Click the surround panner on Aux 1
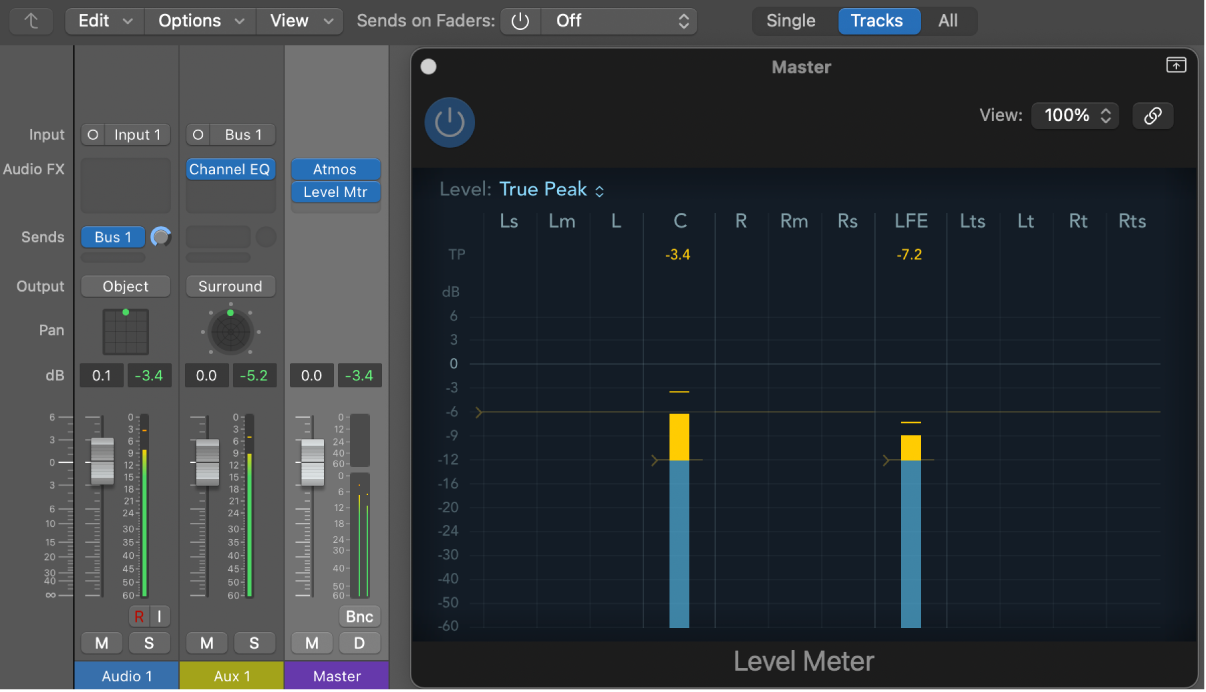Screen dimensions: 1206x692 click(x=230, y=333)
